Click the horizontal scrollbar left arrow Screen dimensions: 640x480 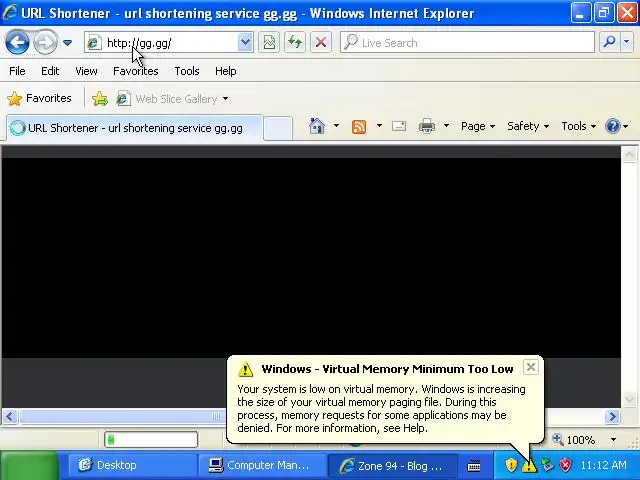10,416
